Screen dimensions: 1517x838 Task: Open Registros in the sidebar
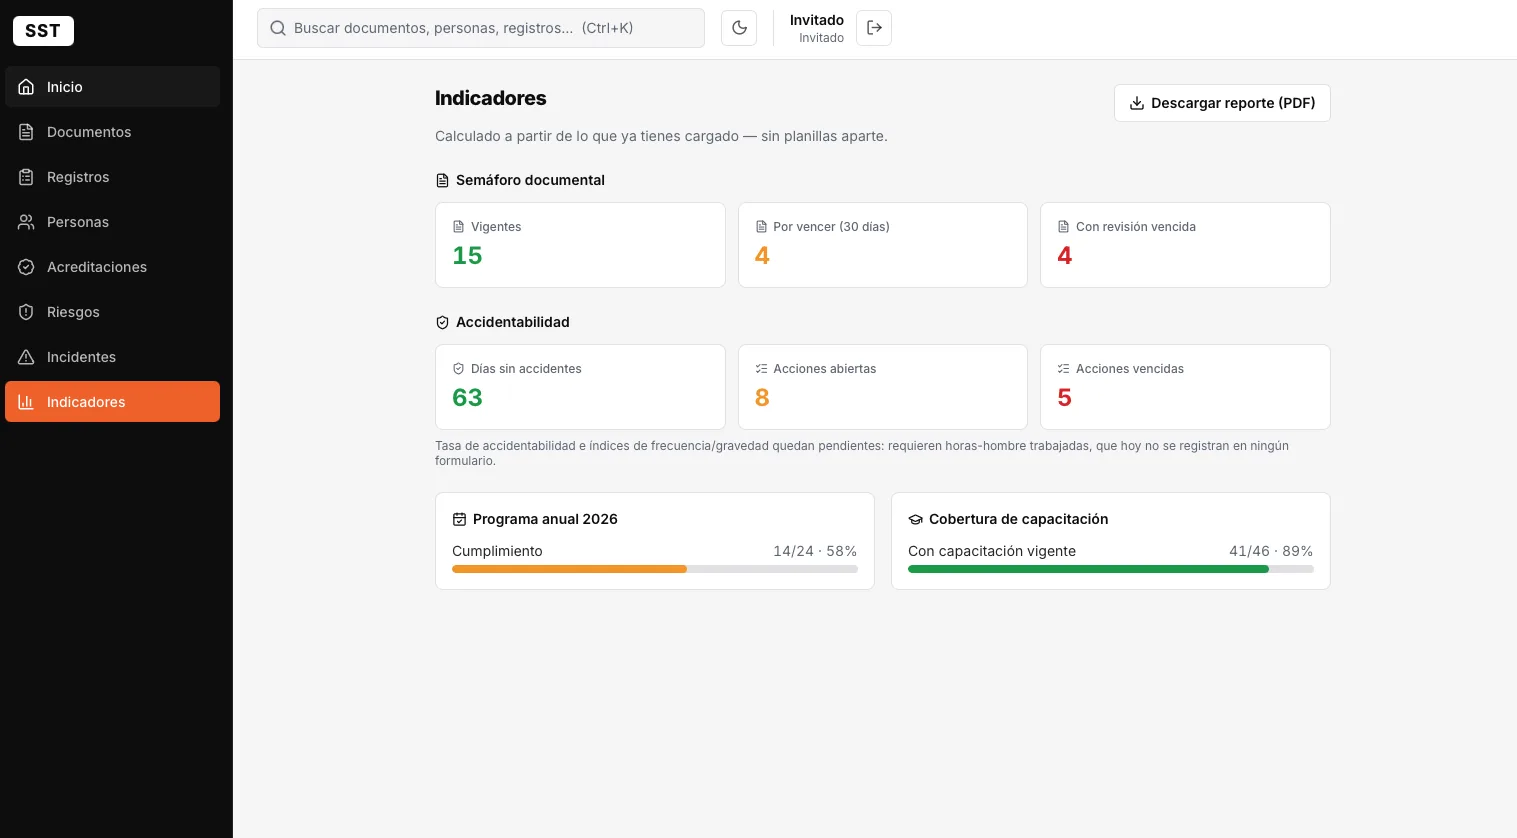coord(112,177)
